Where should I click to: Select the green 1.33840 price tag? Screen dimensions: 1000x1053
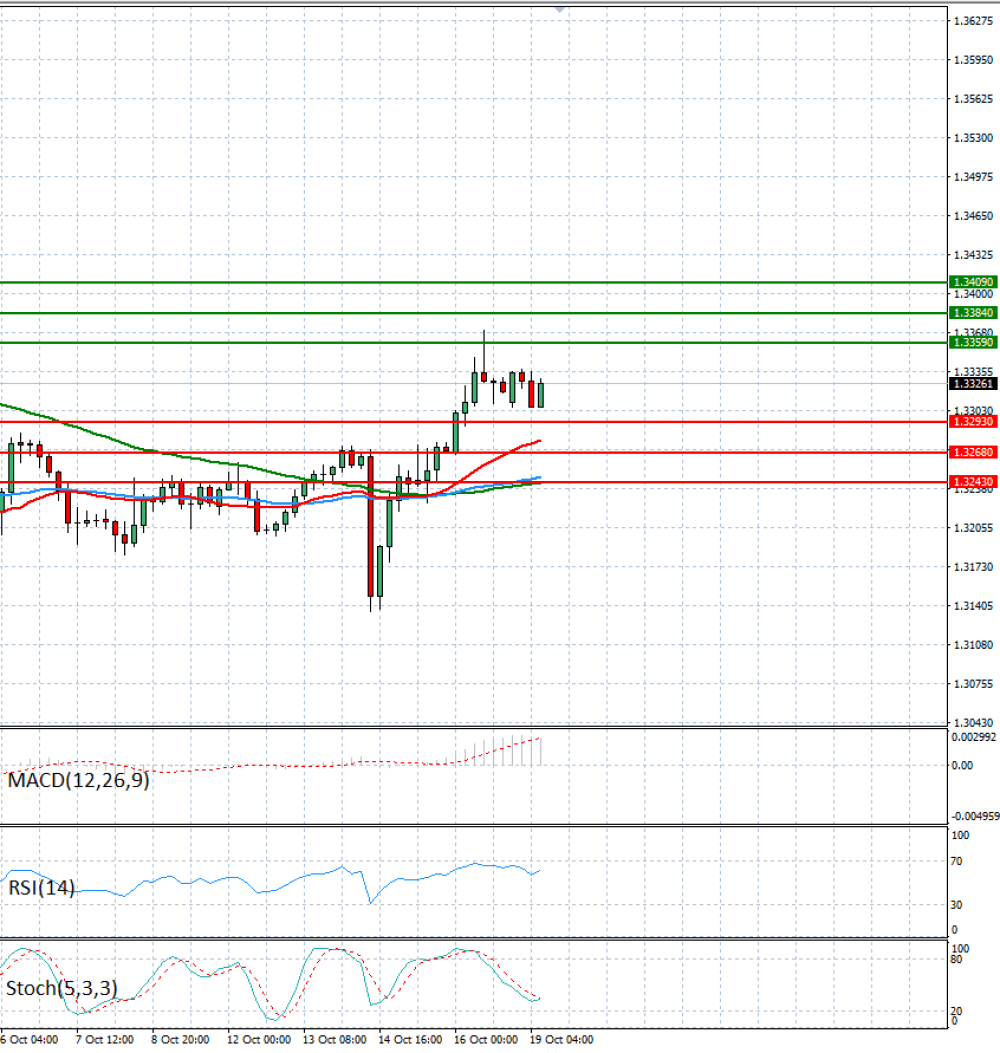coord(973,313)
